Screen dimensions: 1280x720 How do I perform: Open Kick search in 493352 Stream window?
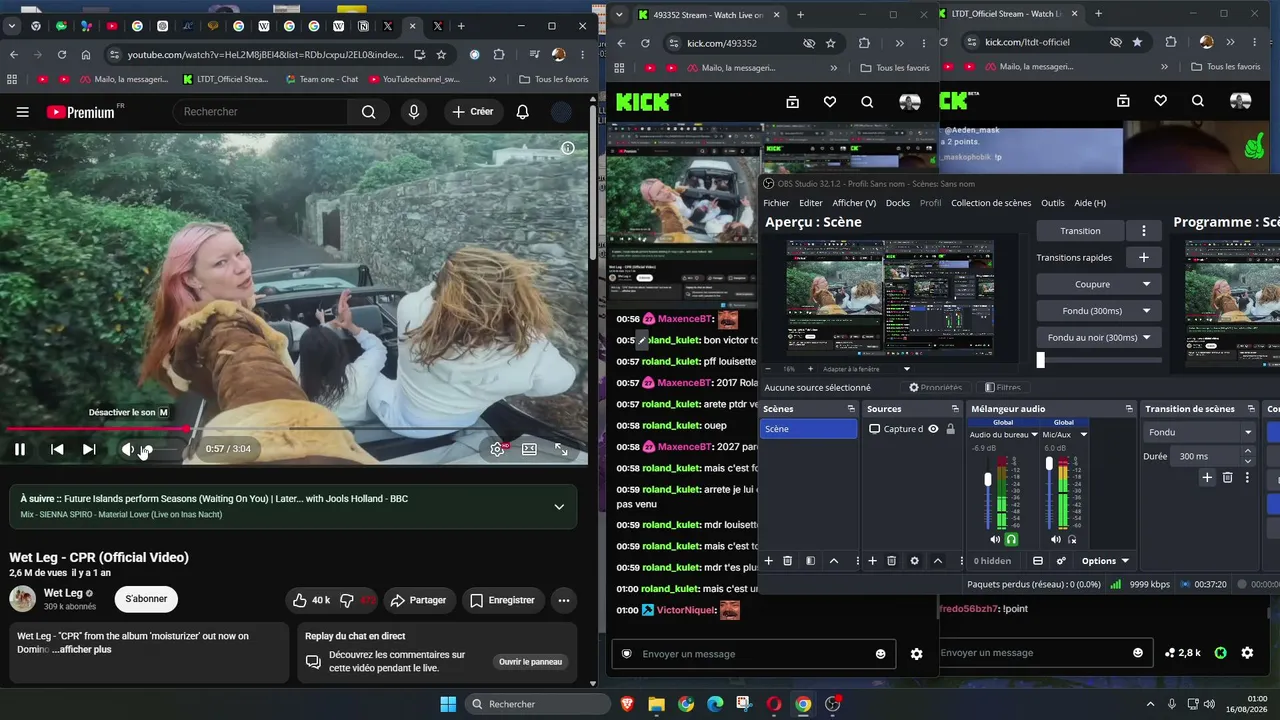click(x=867, y=102)
